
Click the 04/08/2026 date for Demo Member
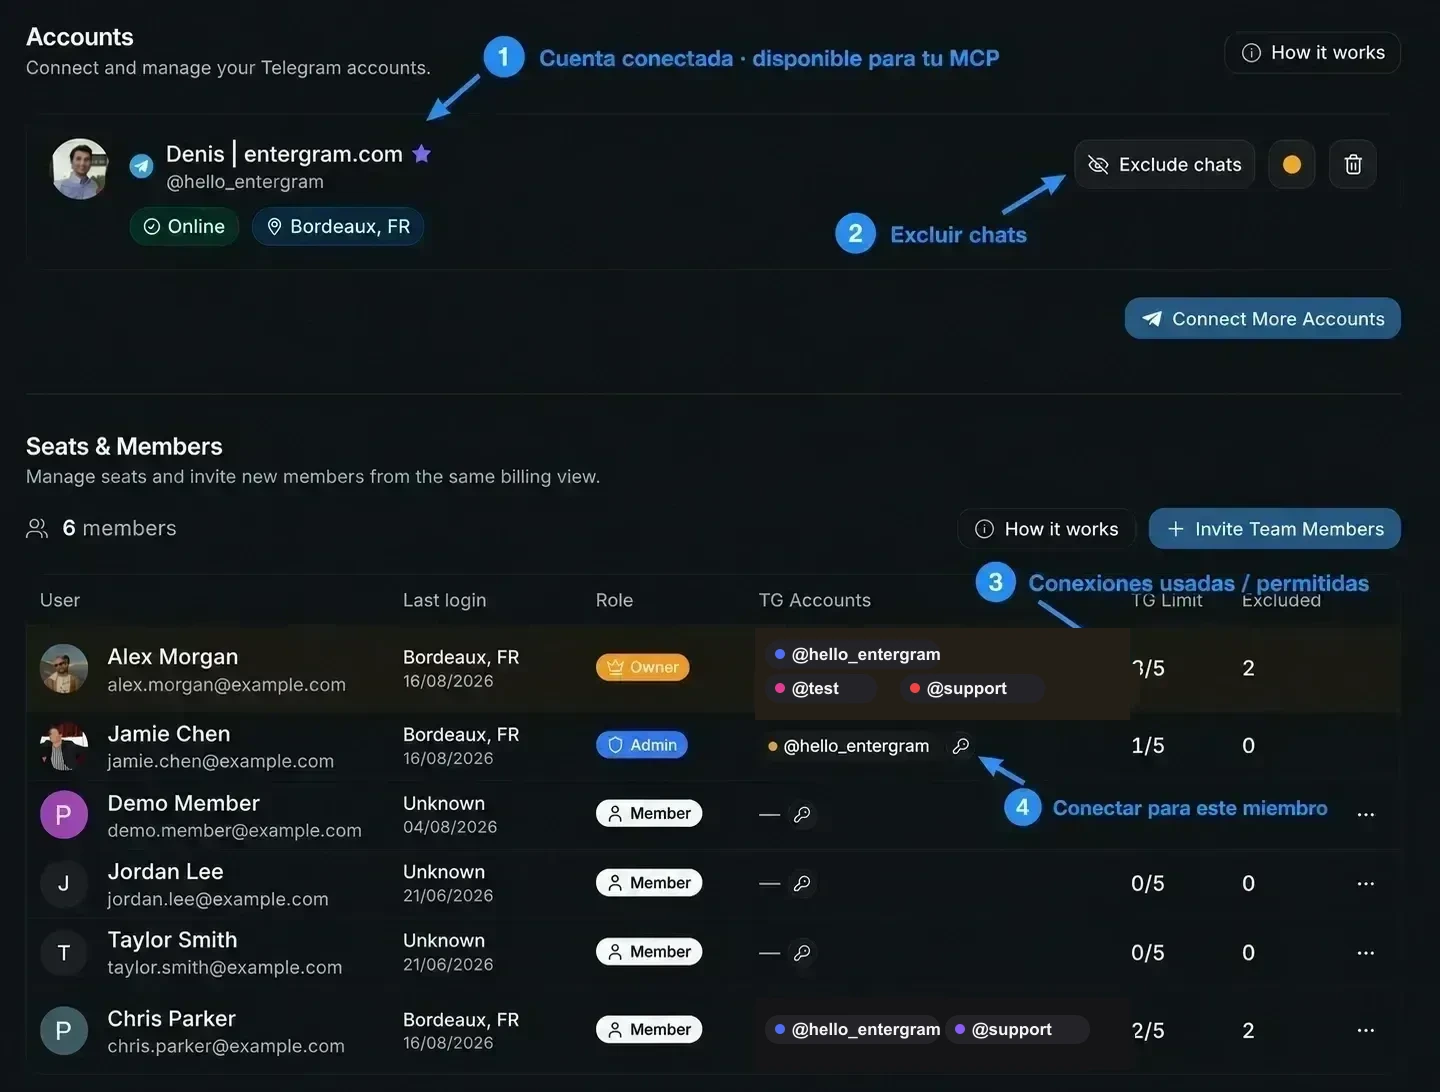(x=450, y=827)
